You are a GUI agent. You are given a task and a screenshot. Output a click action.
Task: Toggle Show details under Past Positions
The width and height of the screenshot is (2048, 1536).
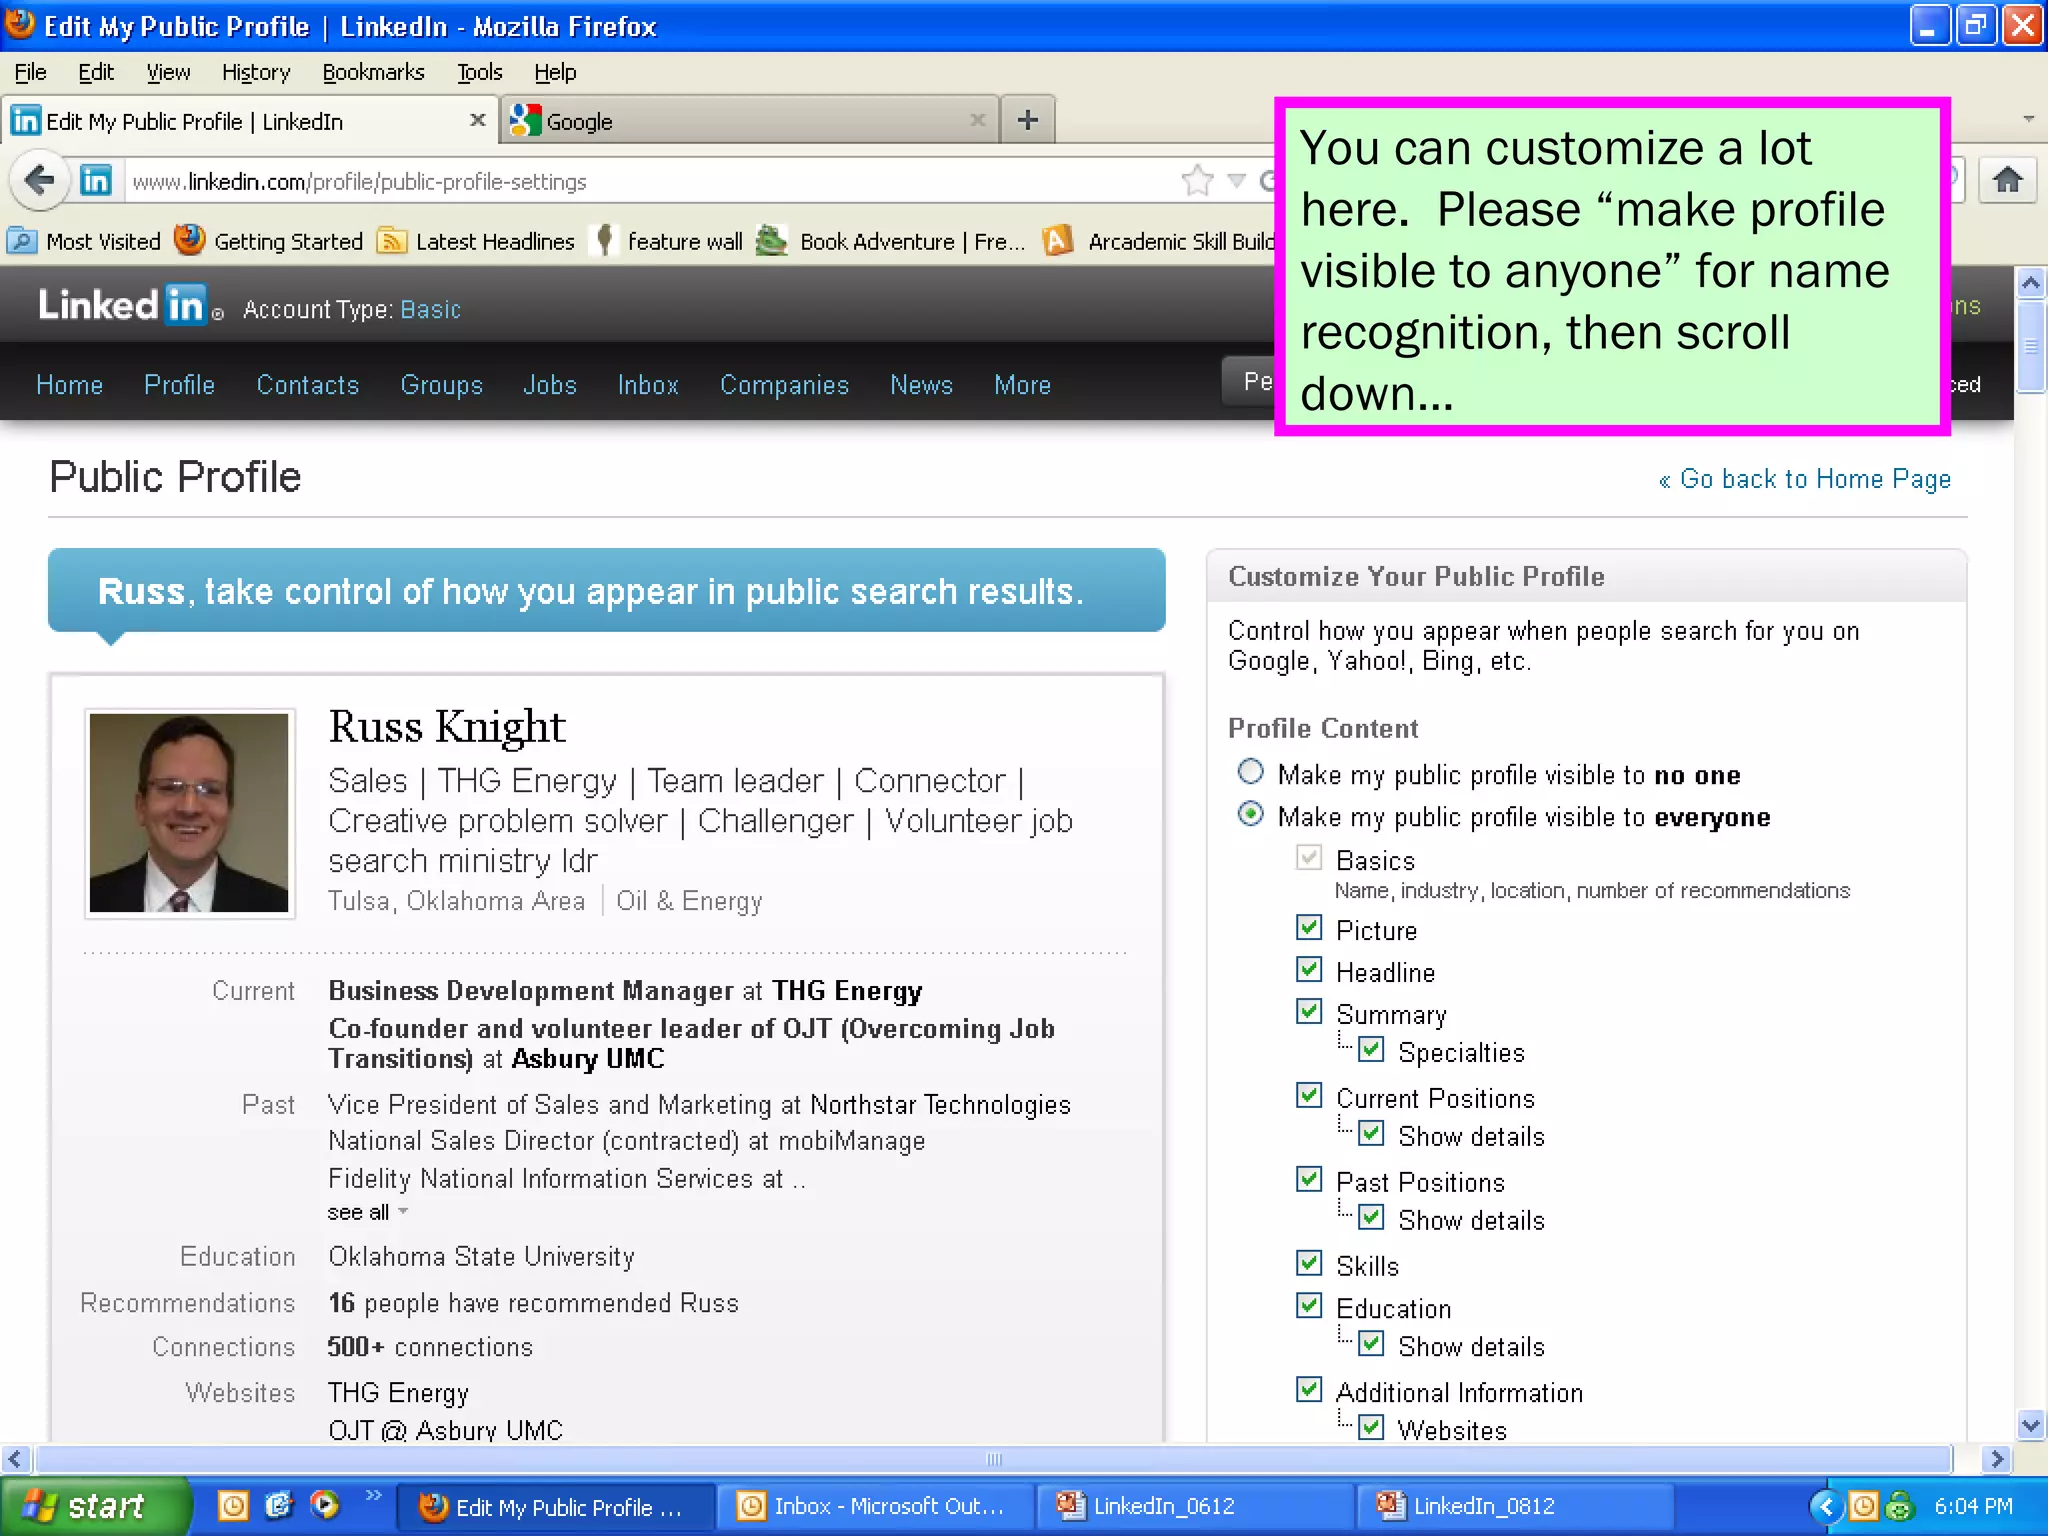tap(1371, 1218)
